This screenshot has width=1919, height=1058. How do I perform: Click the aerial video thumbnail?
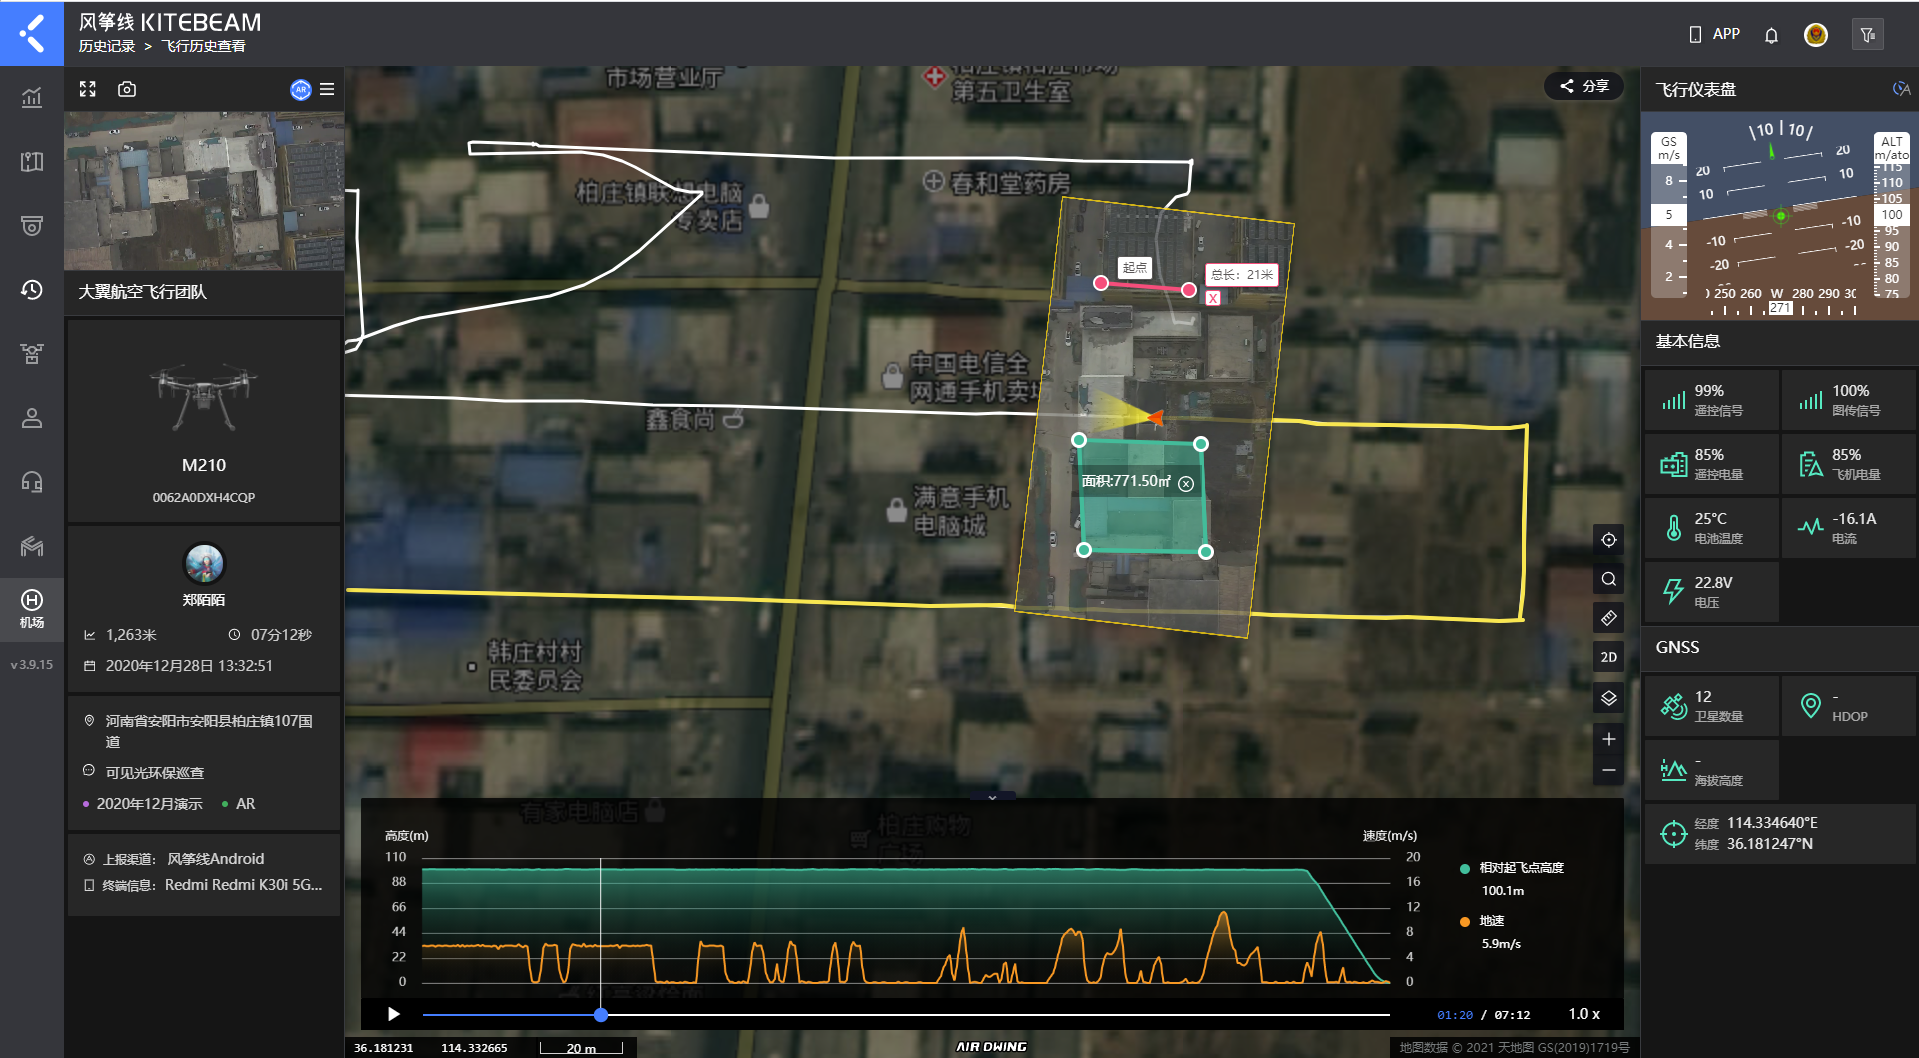204,190
